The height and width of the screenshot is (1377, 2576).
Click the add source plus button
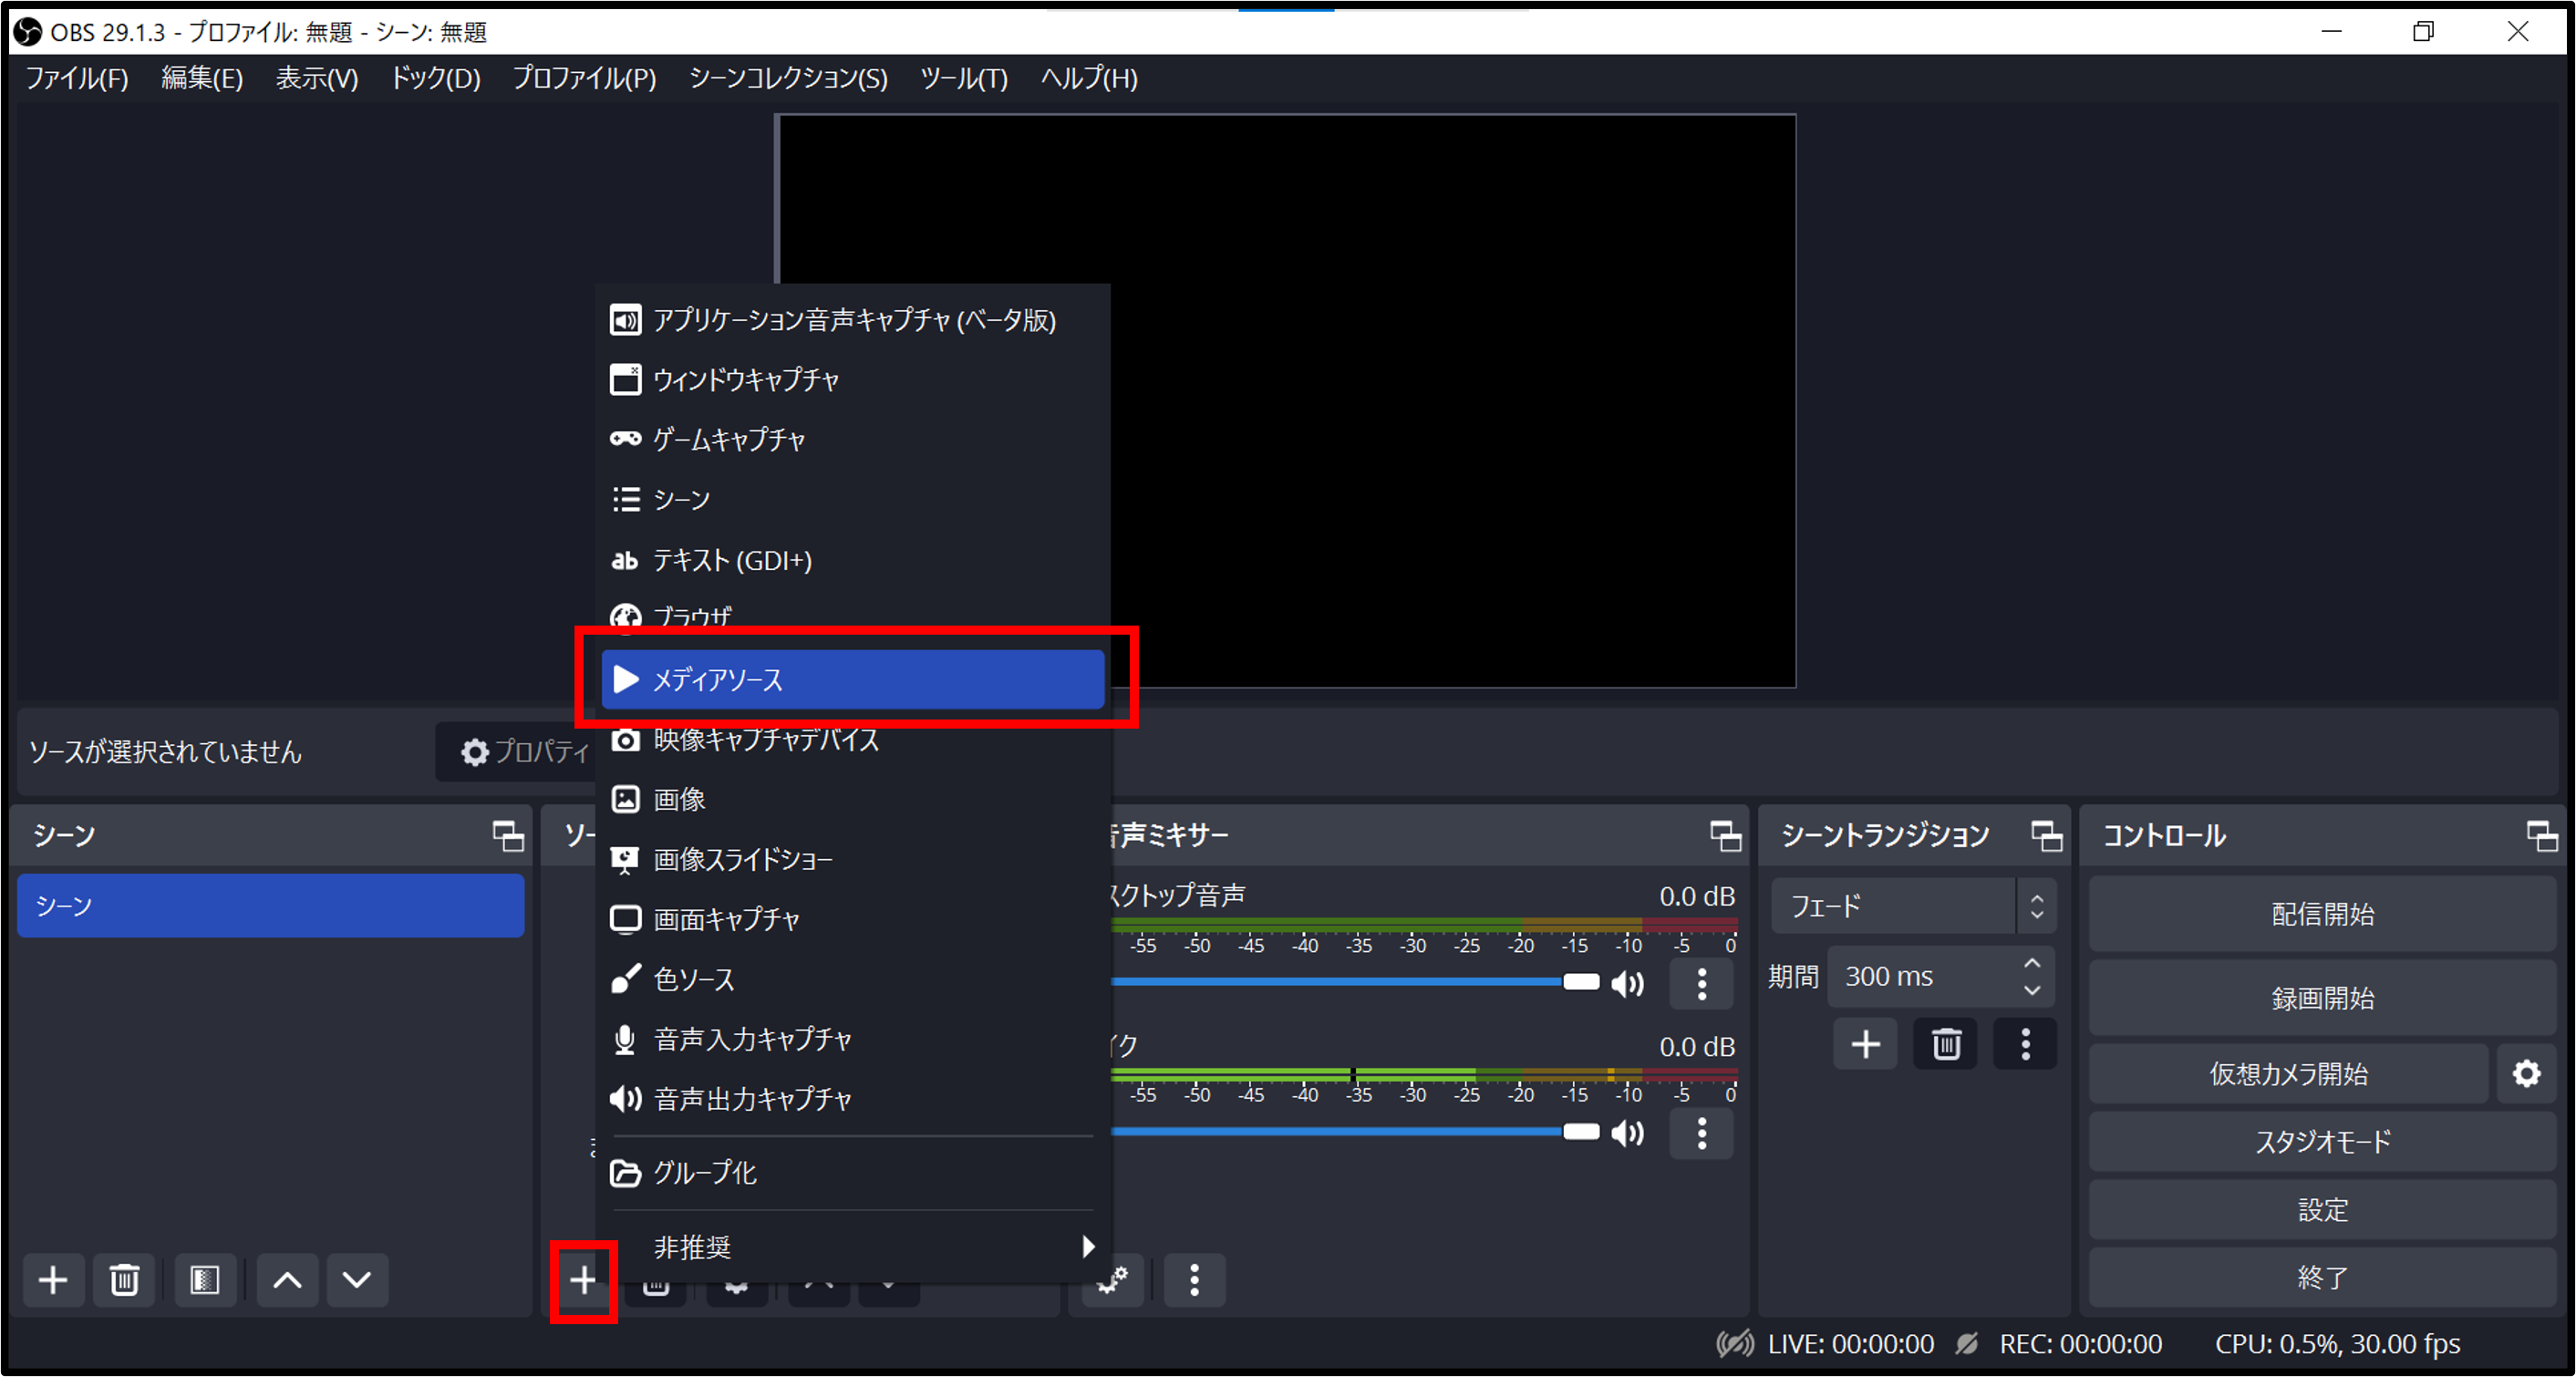[x=583, y=1279]
